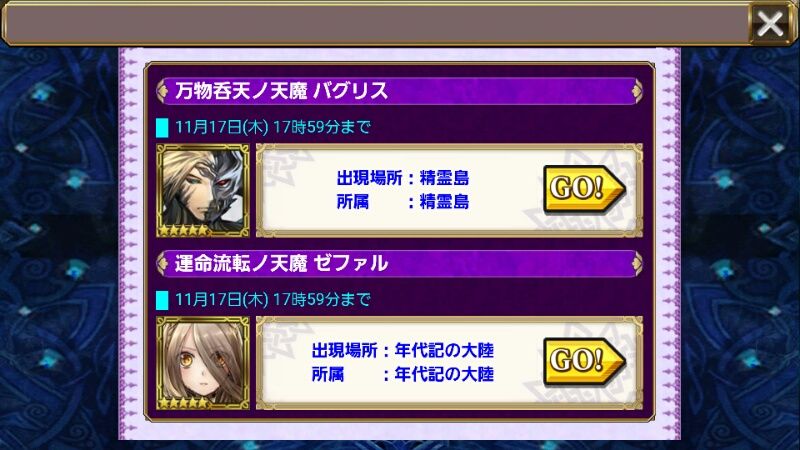The image size is (800, 450).
Task: Click the 所属：年代記の大陸 affiliation text
Action: (403, 374)
